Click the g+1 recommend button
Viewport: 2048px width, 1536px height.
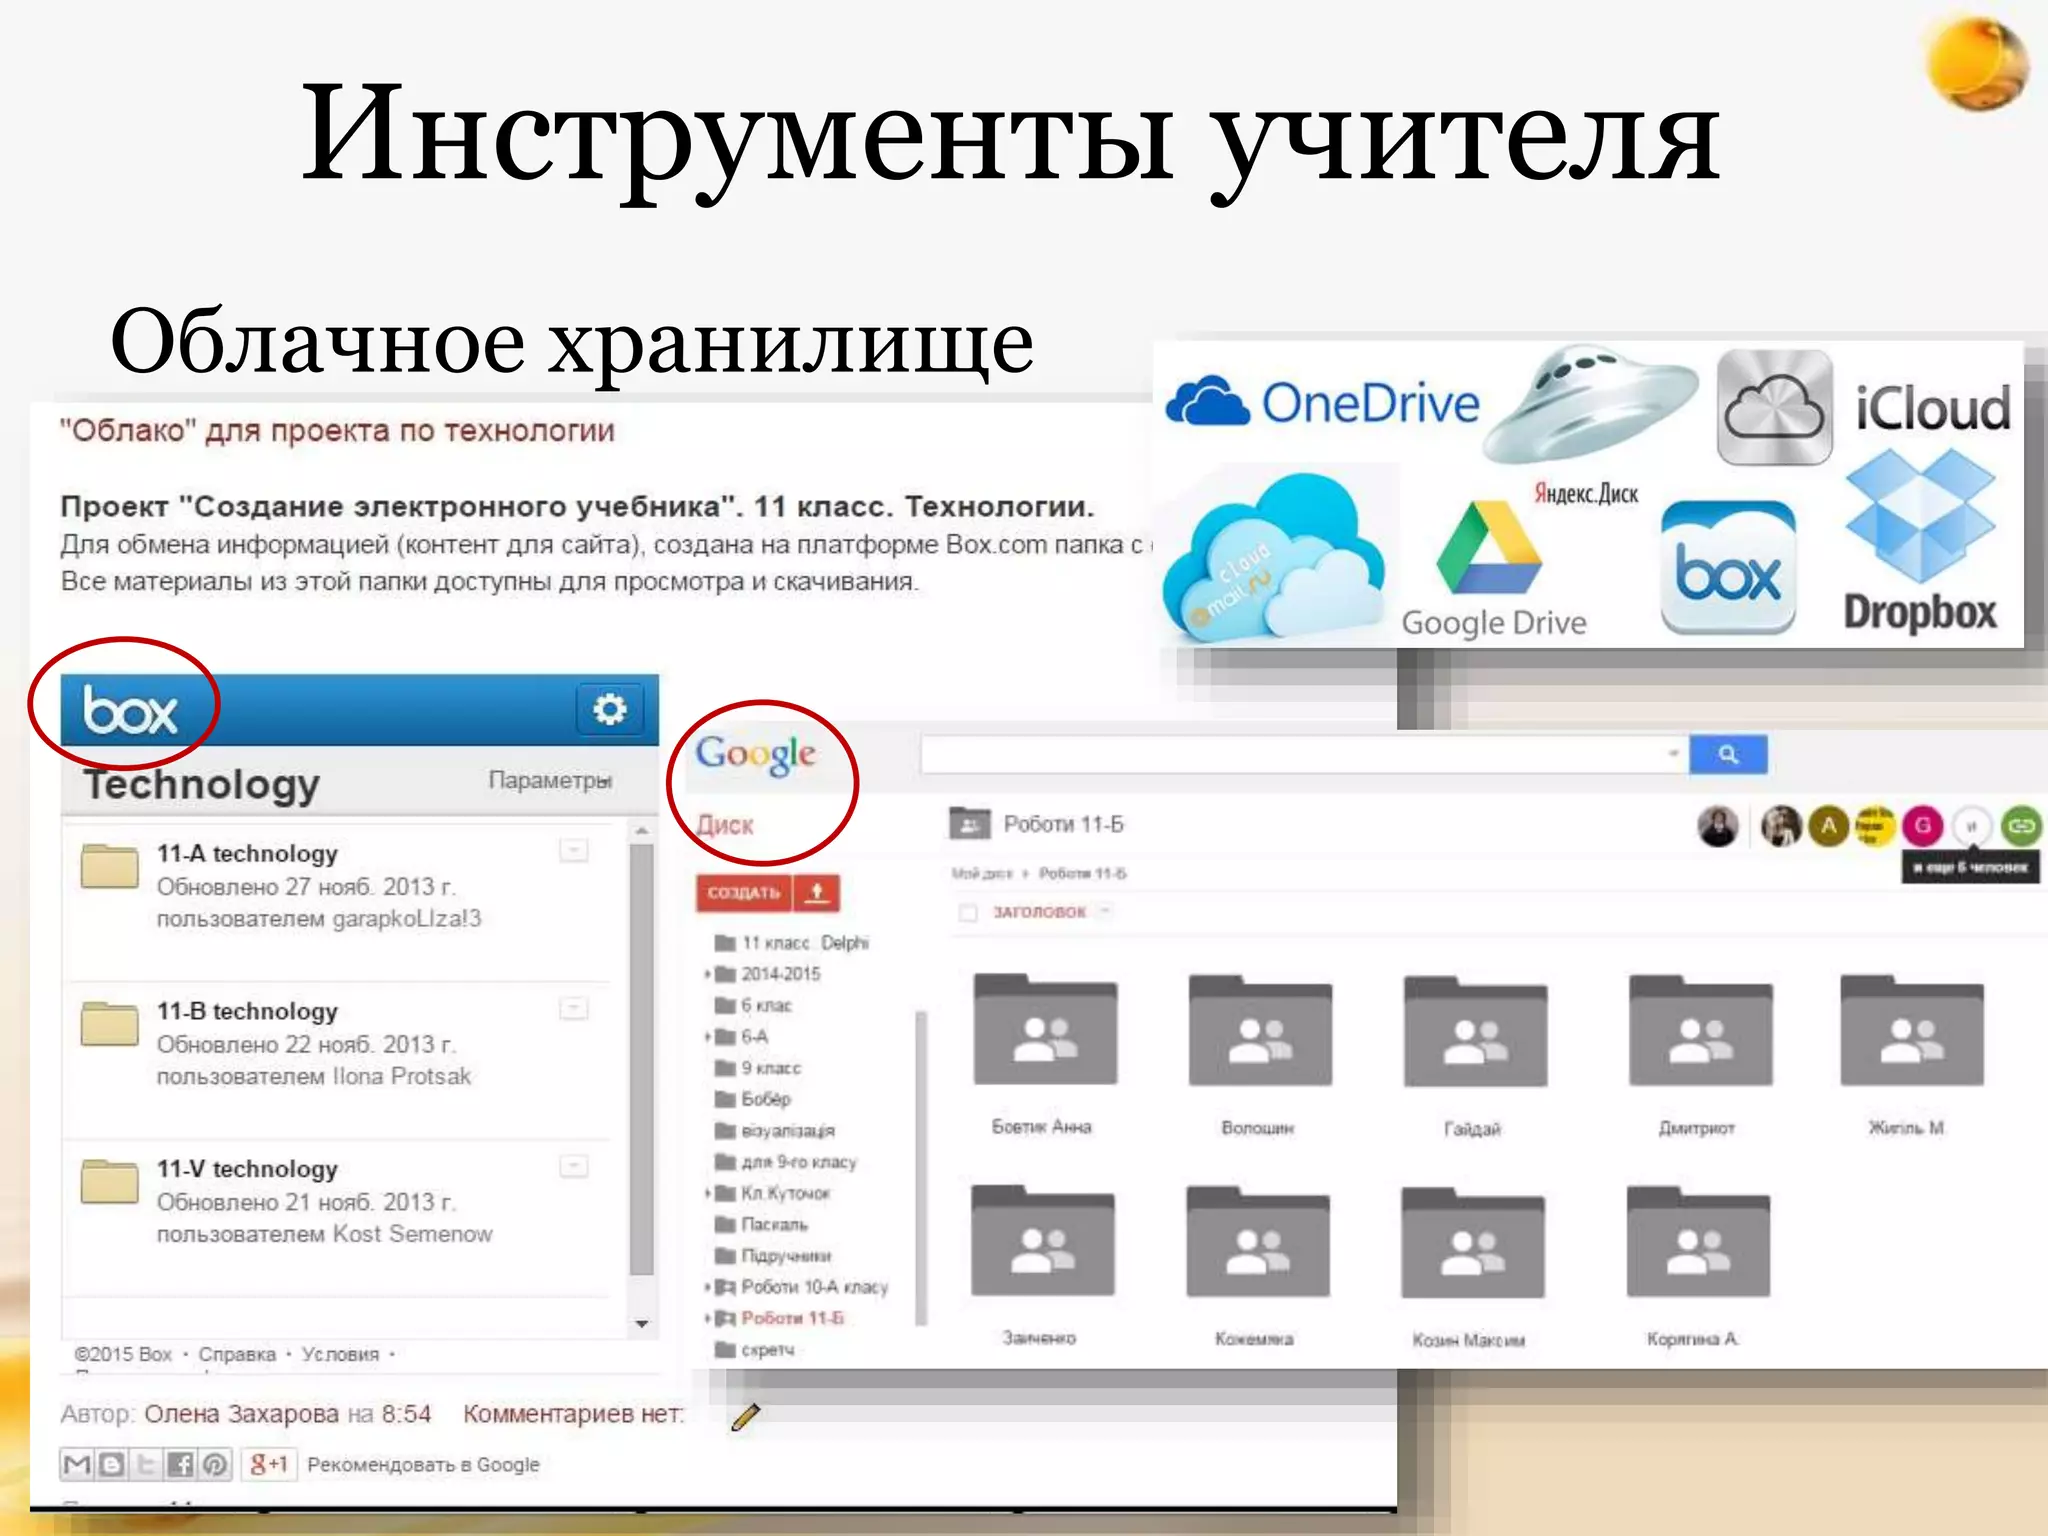coord(268,1465)
